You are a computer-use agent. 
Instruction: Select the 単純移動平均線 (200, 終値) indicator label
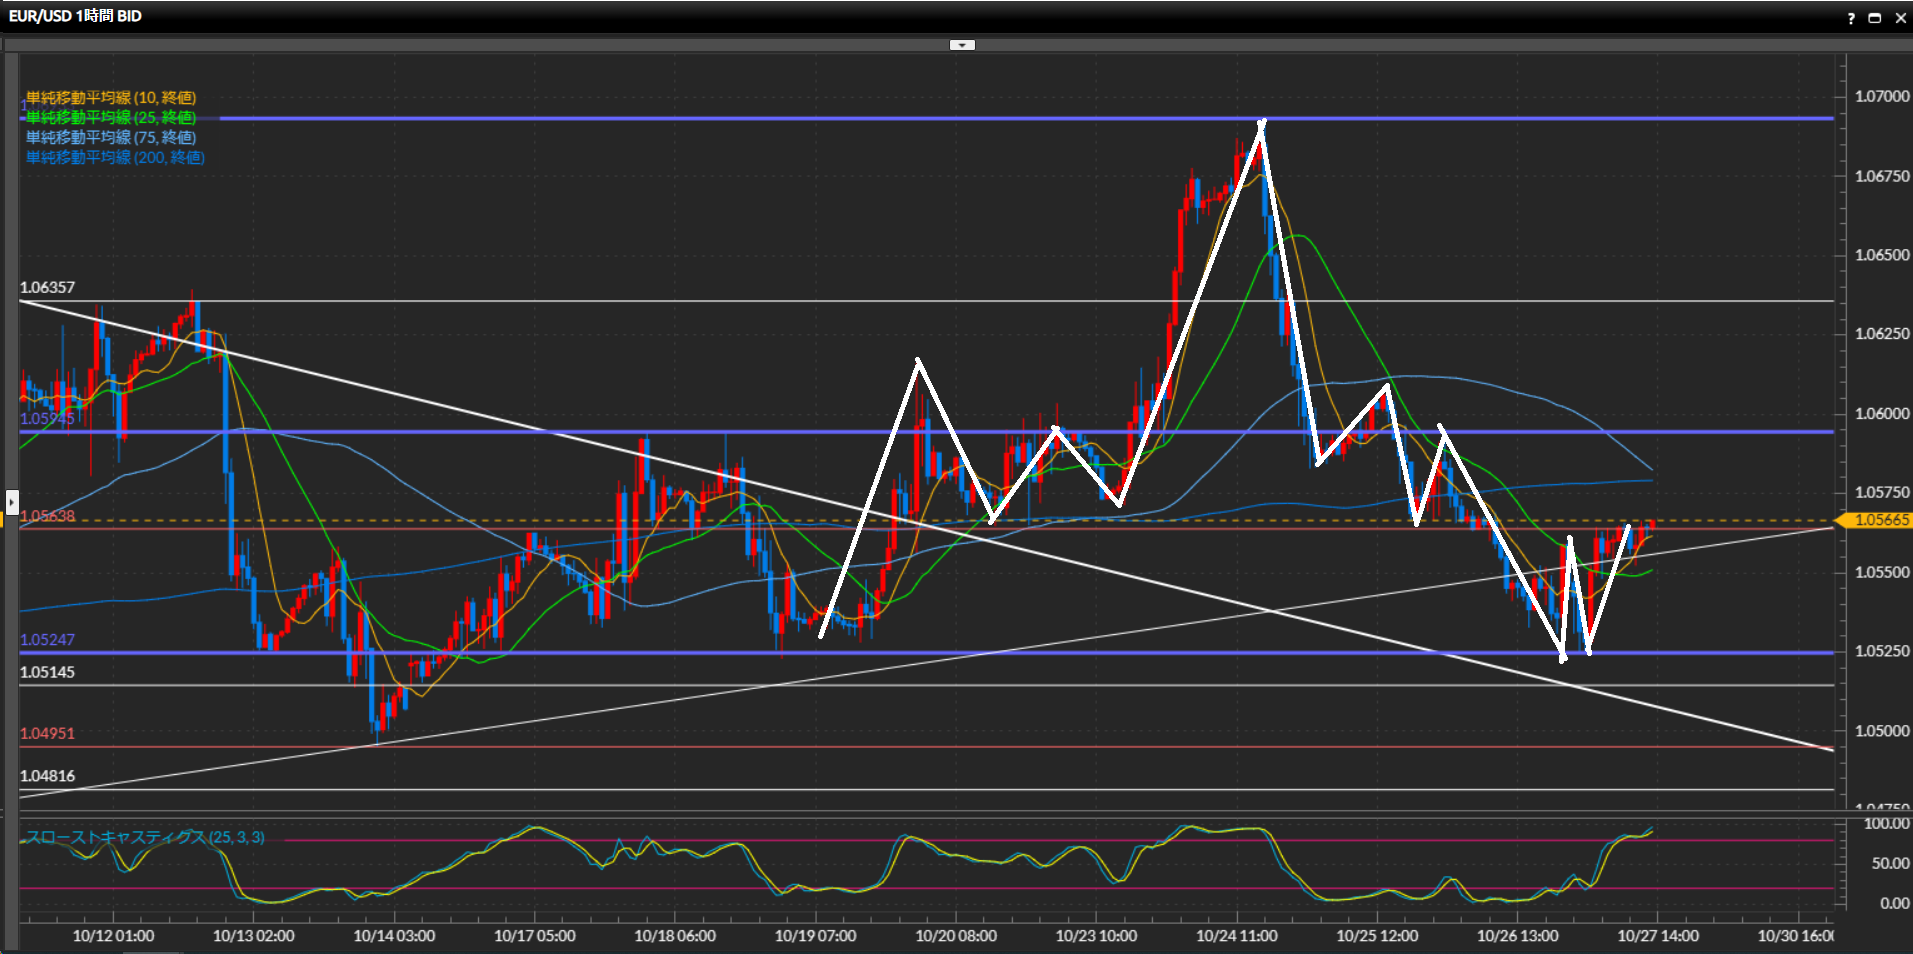tap(115, 157)
